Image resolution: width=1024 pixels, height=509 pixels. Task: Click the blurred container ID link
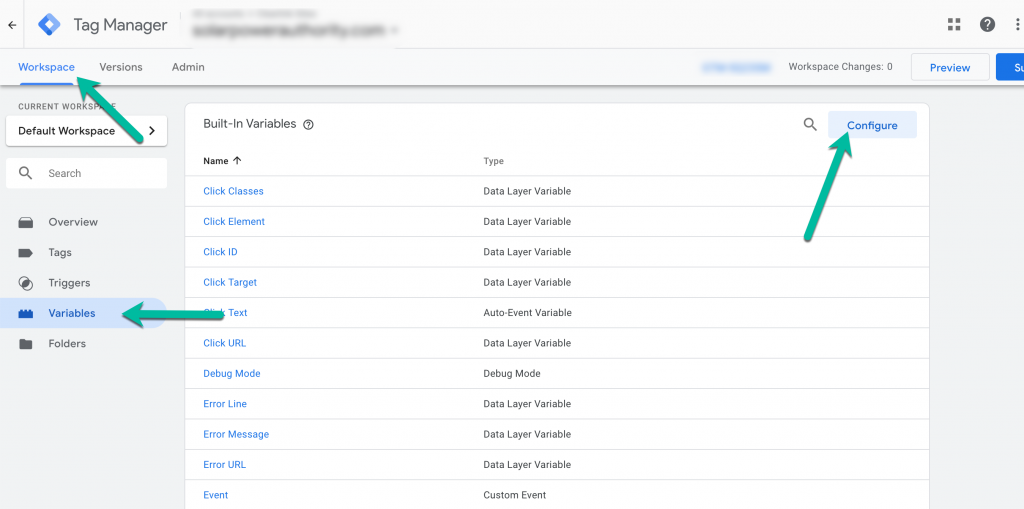point(736,67)
